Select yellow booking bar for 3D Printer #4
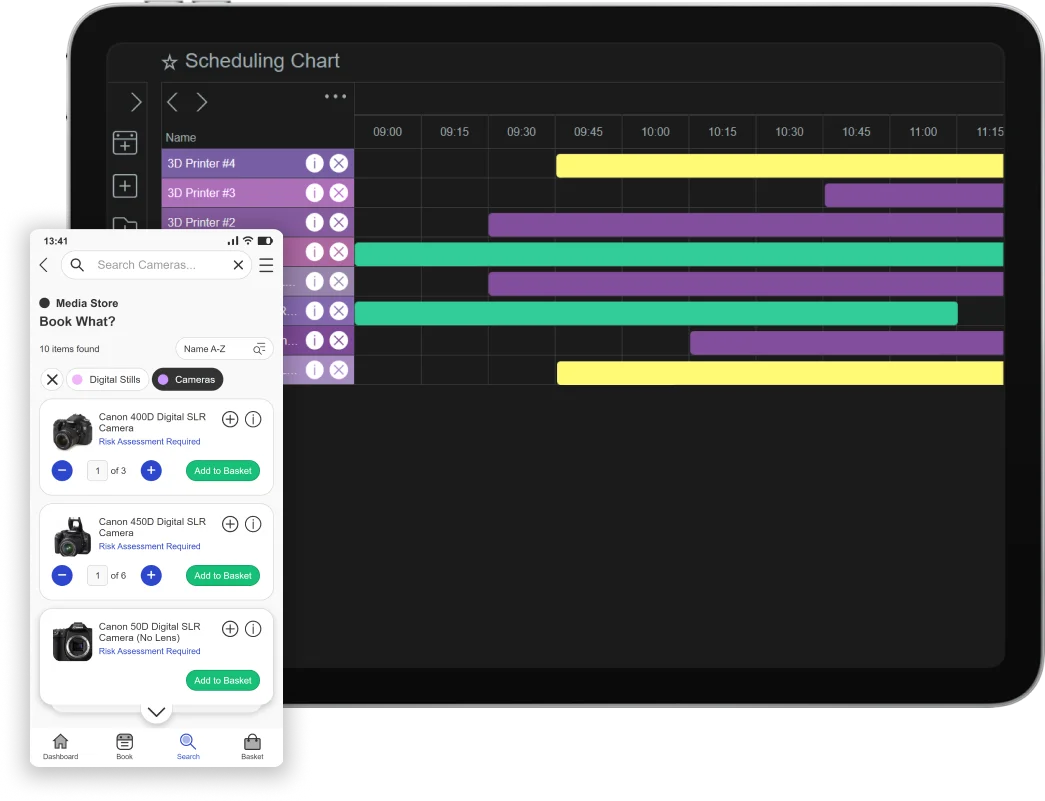 pyautogui.click(x=779, y=166)
